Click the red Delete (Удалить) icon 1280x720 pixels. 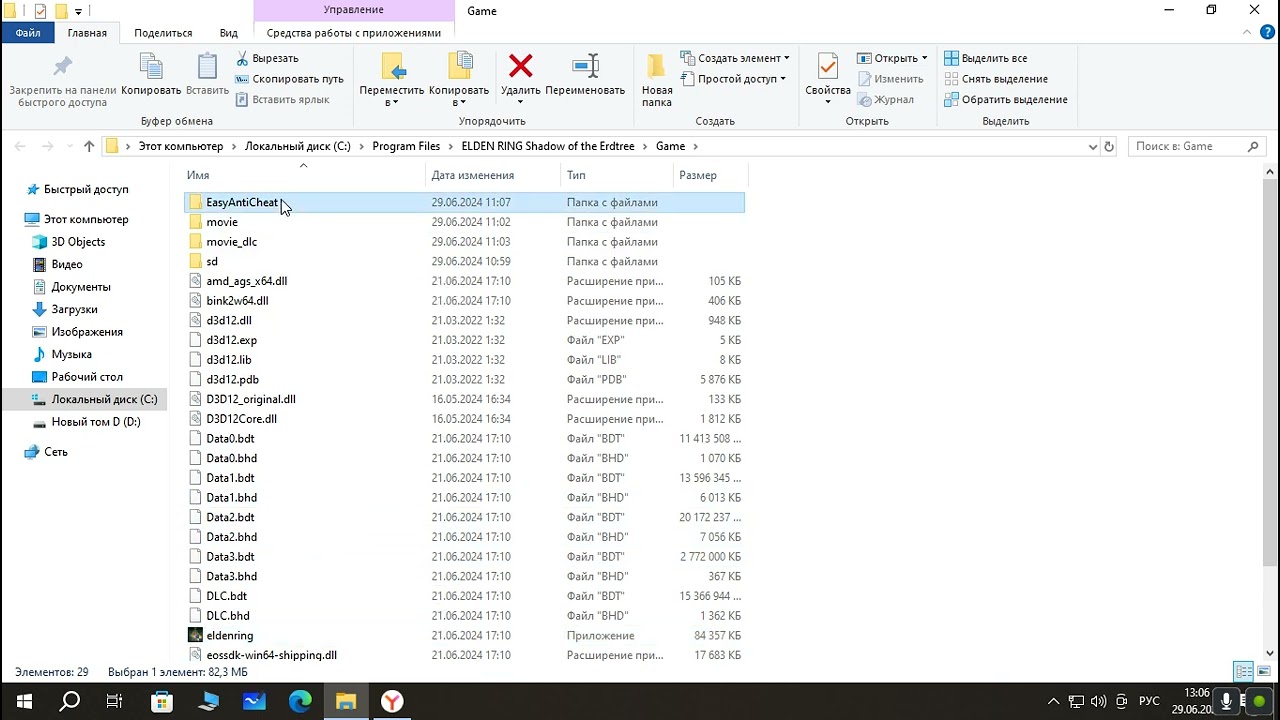click(520, 68)
